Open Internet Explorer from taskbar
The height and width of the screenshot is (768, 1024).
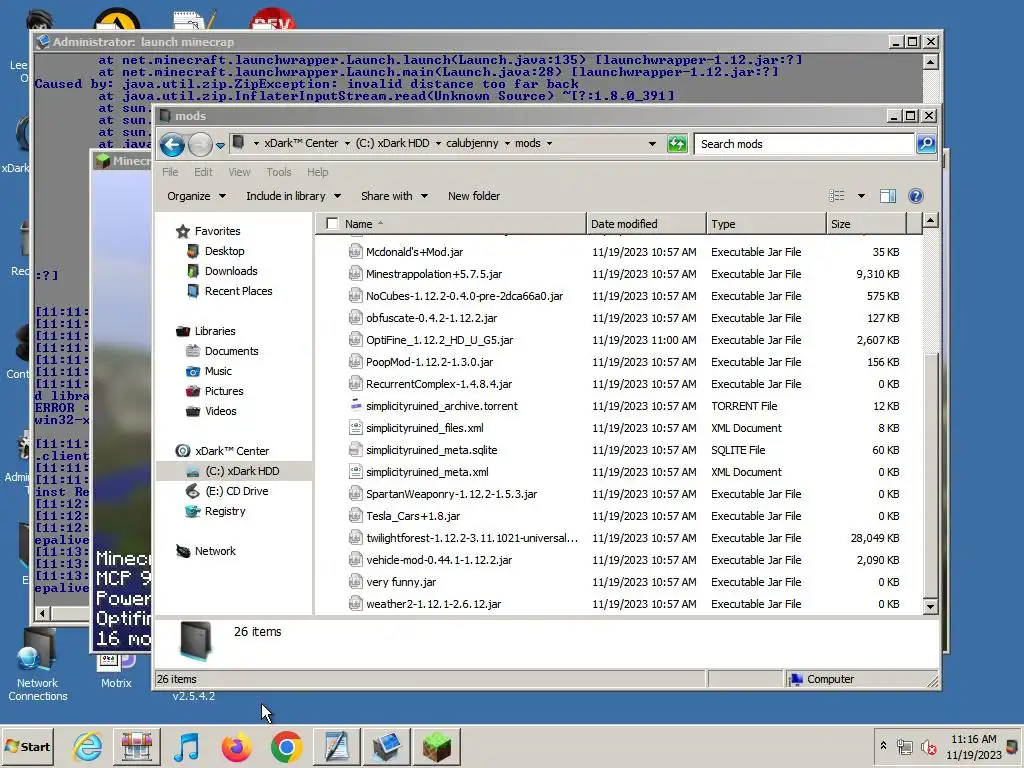click(87, 746)
